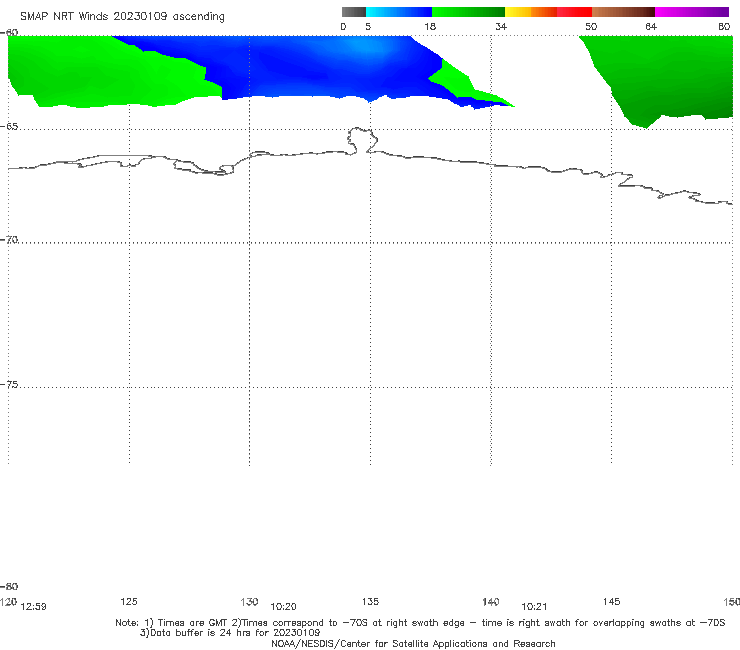The image size is (740, 650).
Task: Click the latitude label '-70'
Action: point(9,240)
